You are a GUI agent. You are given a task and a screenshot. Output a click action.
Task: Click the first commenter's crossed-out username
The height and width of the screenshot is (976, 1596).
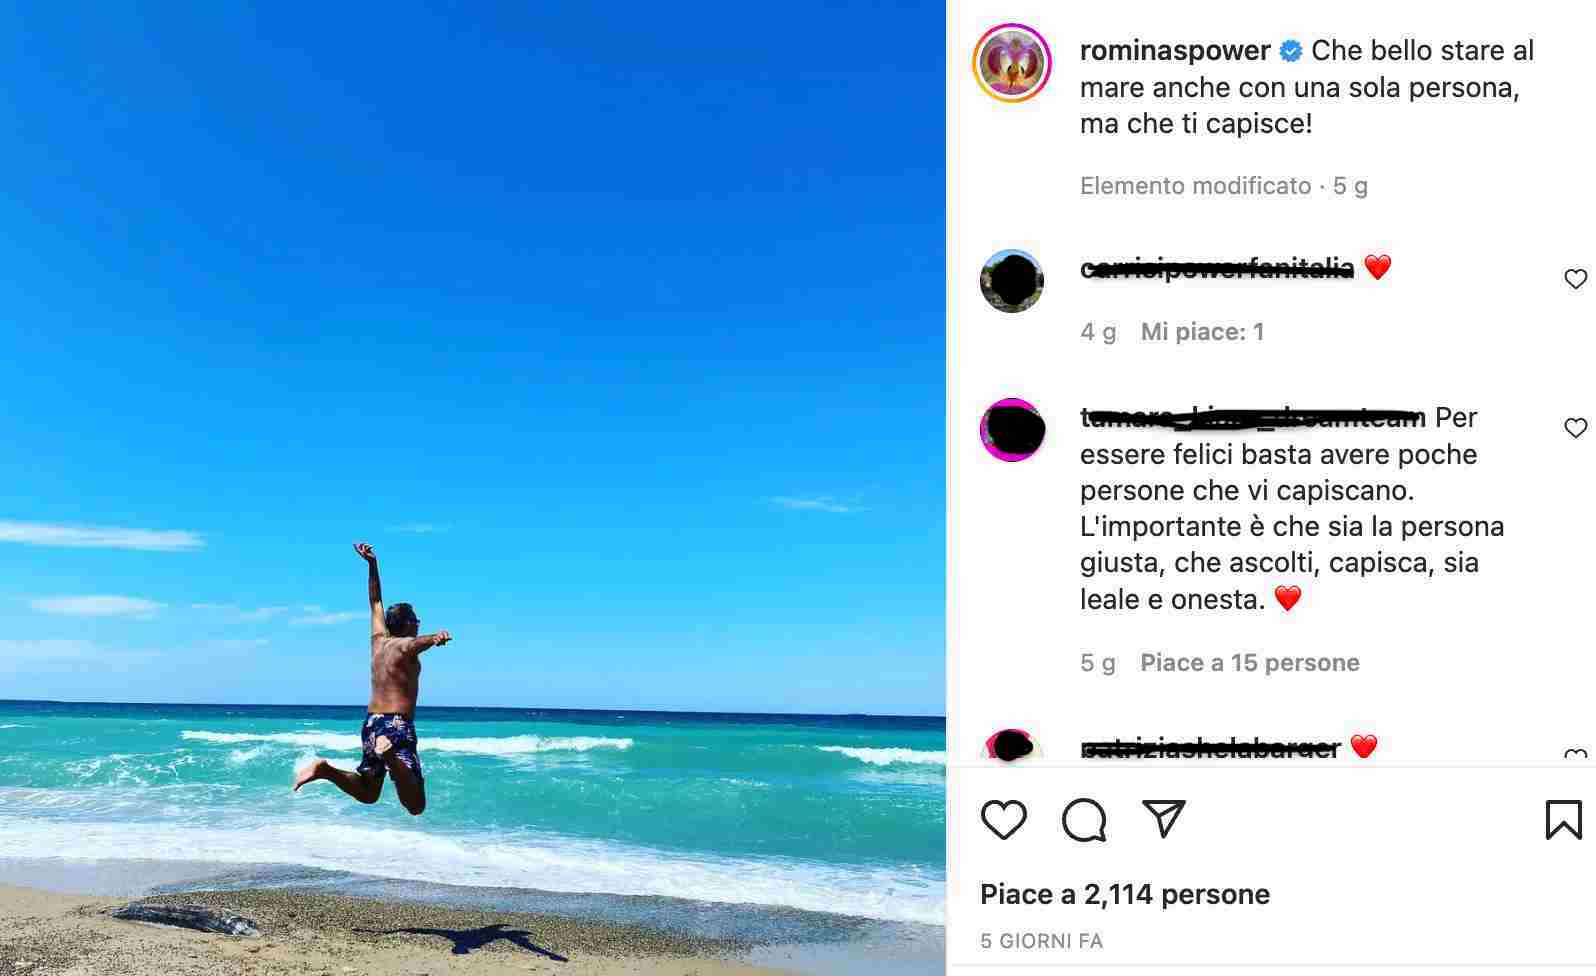pos(1217,268)
